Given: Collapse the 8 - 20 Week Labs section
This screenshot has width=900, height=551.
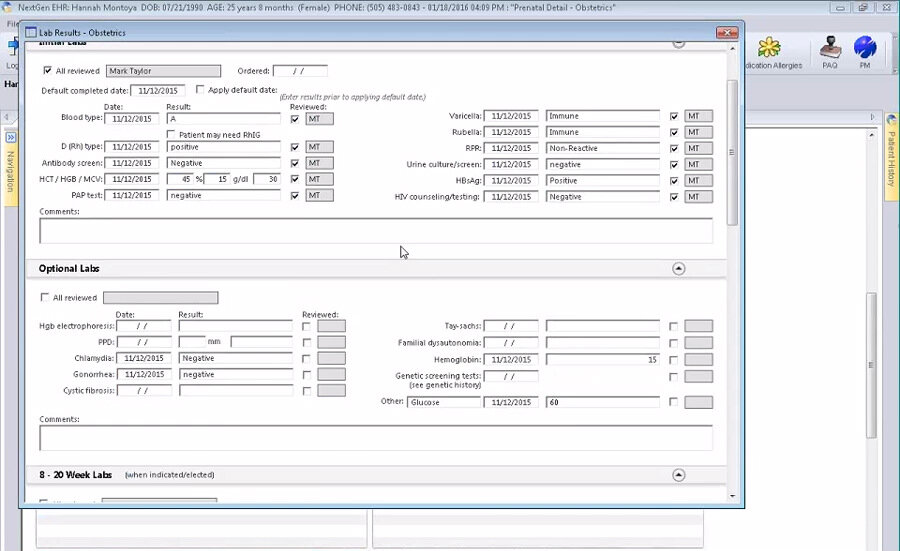Looking at the screenshot, I should (678, 475).
